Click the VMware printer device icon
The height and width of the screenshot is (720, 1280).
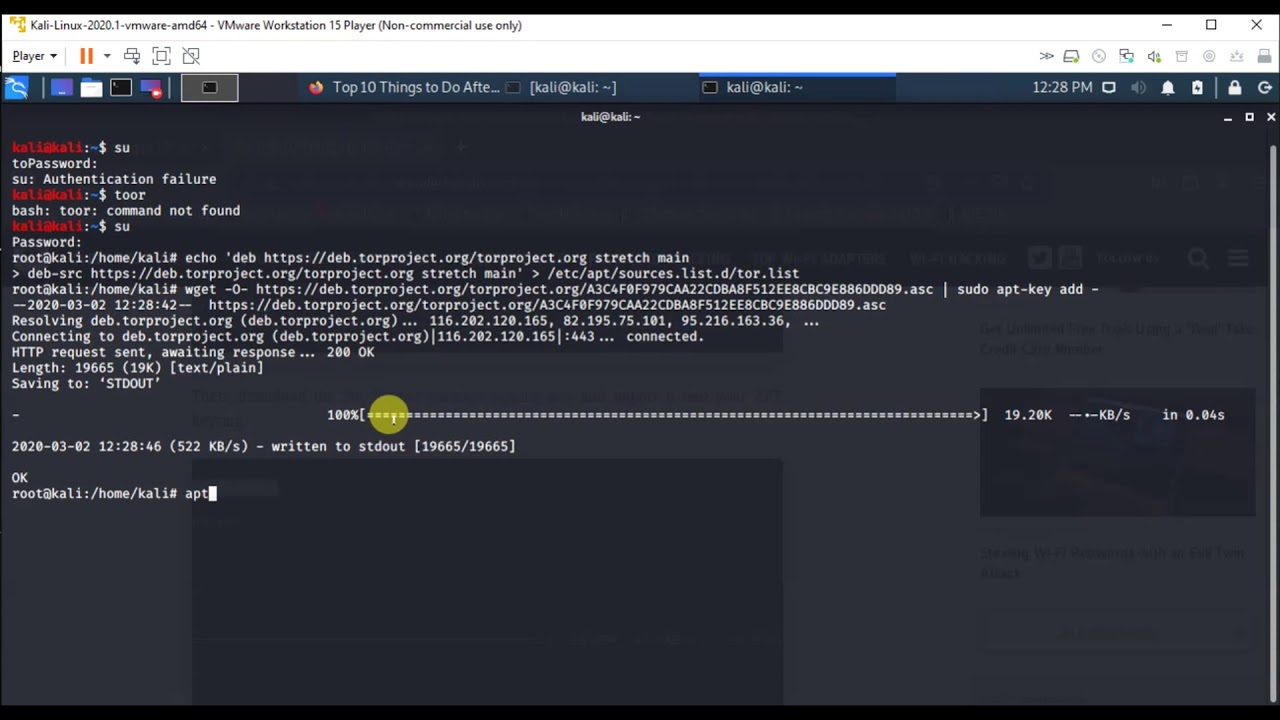click(x=1181, y=56)
